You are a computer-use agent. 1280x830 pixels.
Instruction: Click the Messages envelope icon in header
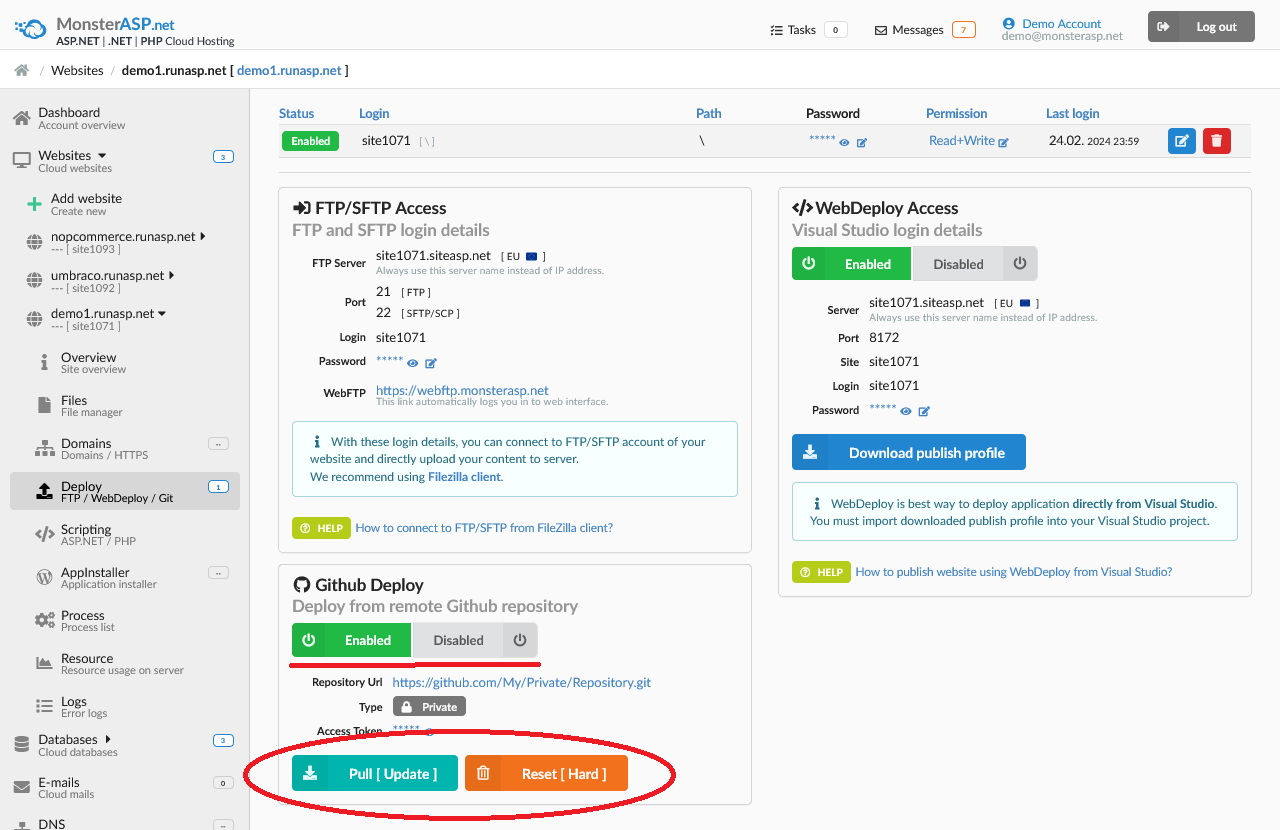click(x=881, y=30)
